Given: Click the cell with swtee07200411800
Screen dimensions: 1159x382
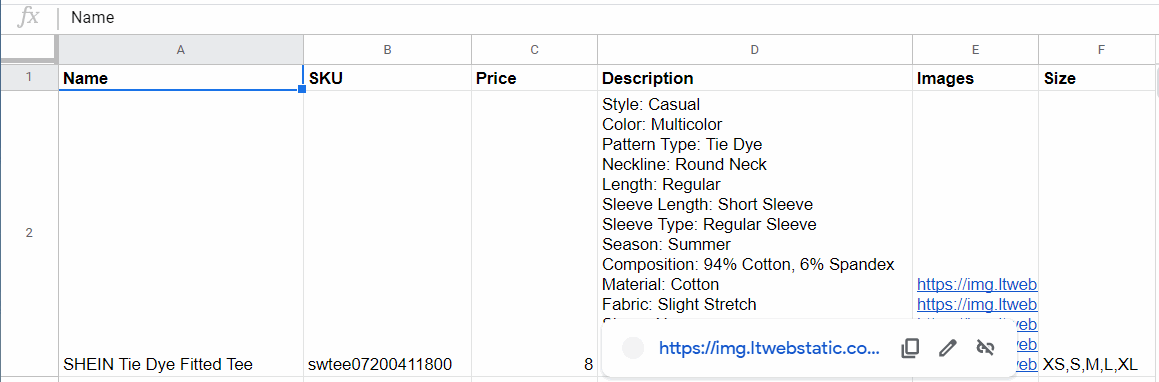Looking at the screenshot, I should tap(387, 233).
